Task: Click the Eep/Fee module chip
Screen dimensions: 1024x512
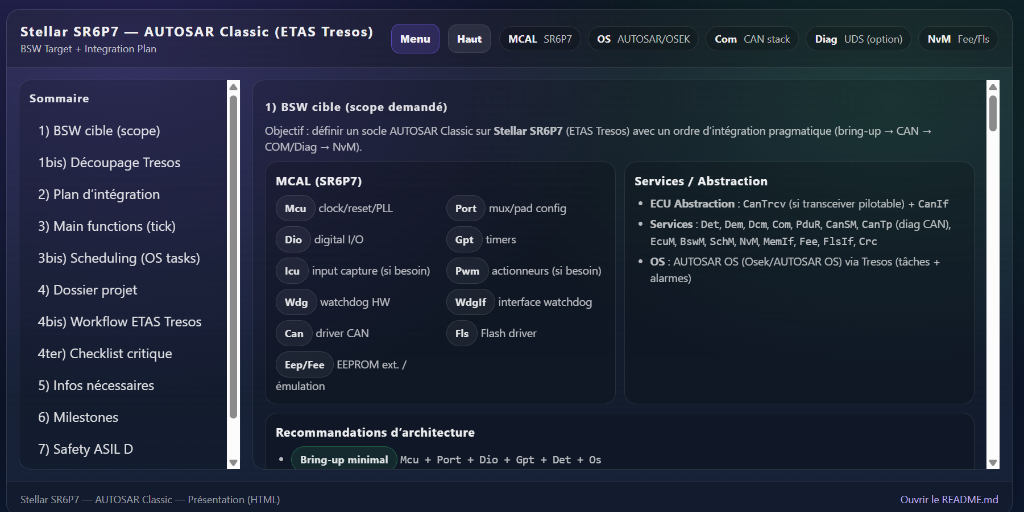Action: (x=304, y=364)
